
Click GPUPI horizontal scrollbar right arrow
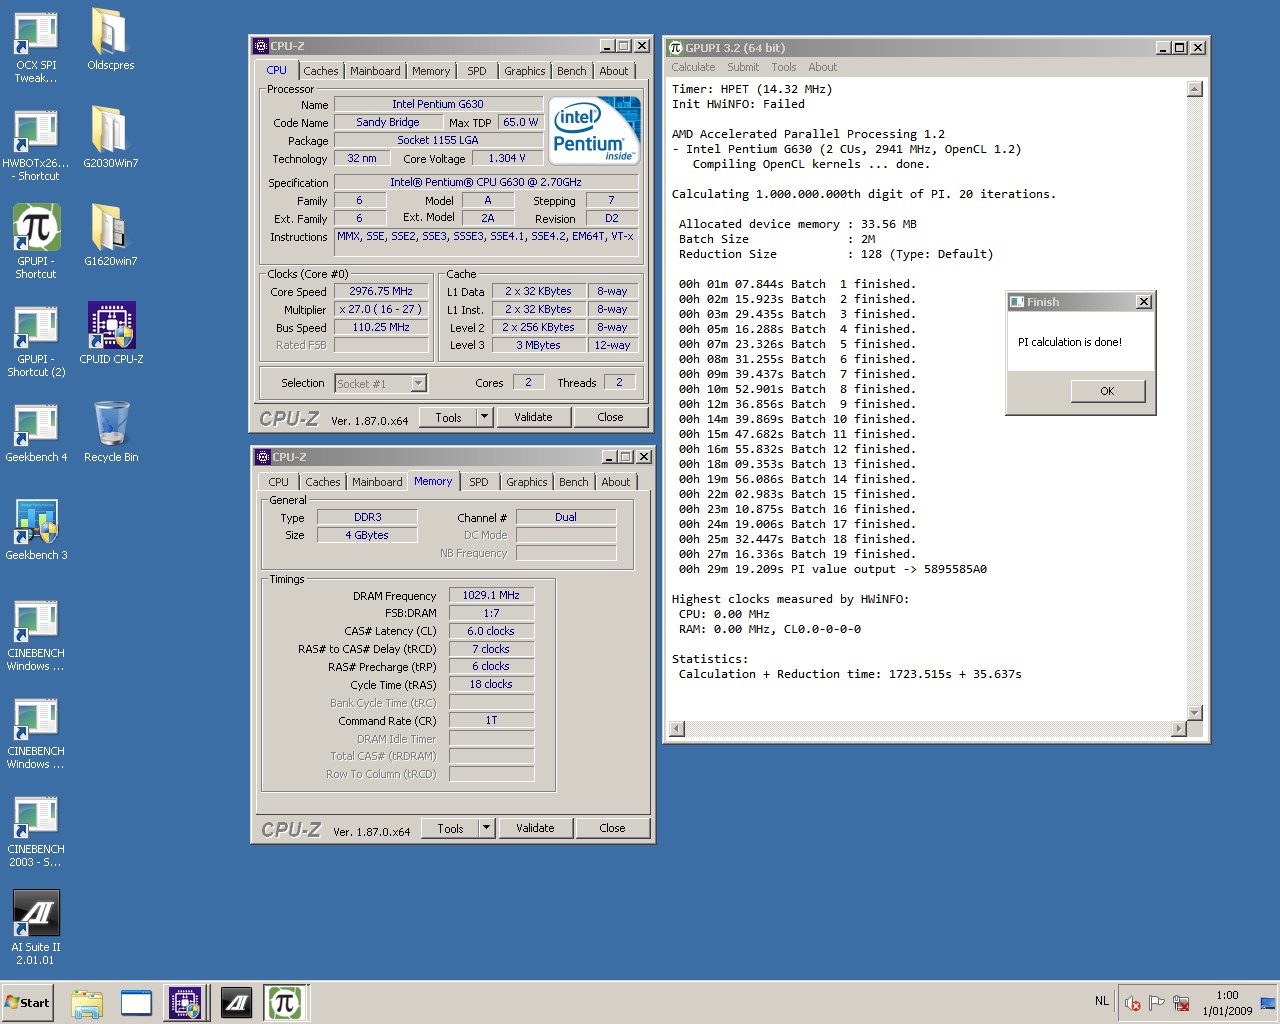point(1178,729)
